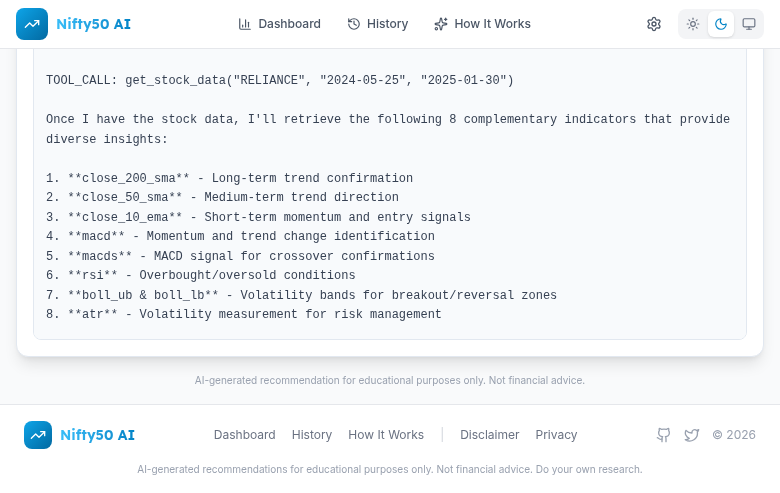The width and height of the screenshot is (780, 493).
Task: Select dark mode moon toggle
Action: pyautogui.click(x=721, y=24)
